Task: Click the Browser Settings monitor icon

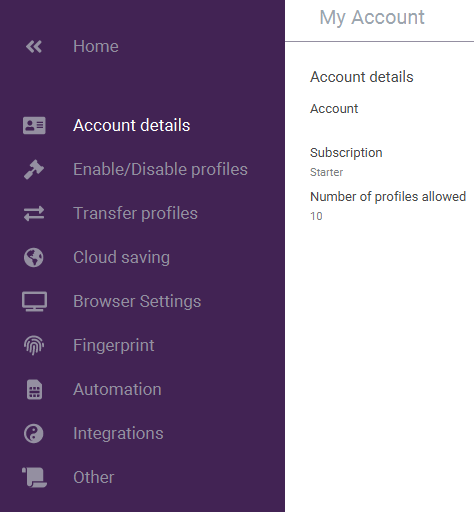Action: [x=34, y=301]
